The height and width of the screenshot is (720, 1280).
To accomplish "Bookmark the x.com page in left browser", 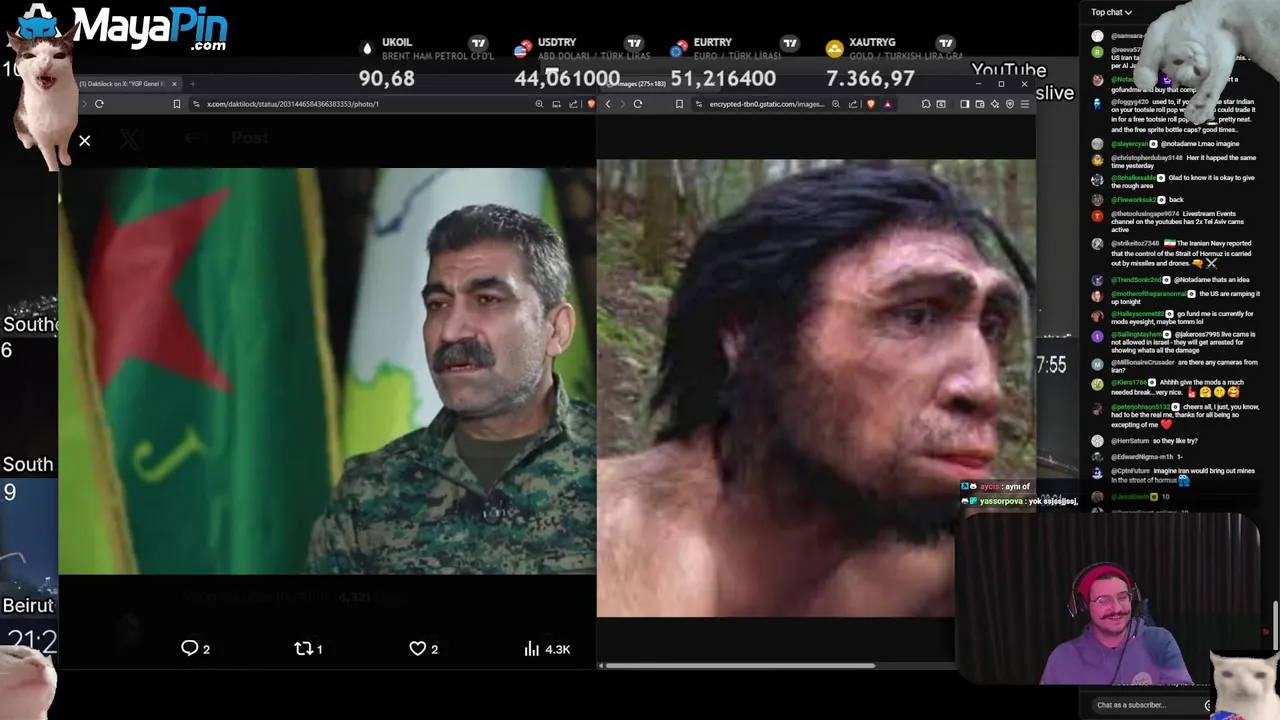I will pos(177,104).
